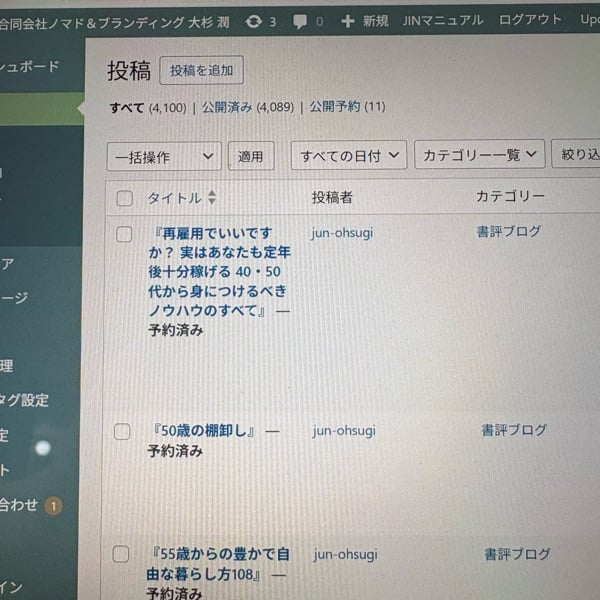Check the 『55歳からの豊かで自由な暮らし方108』 row checkbox
600x600 pixels.
click(x=120, y=554)
